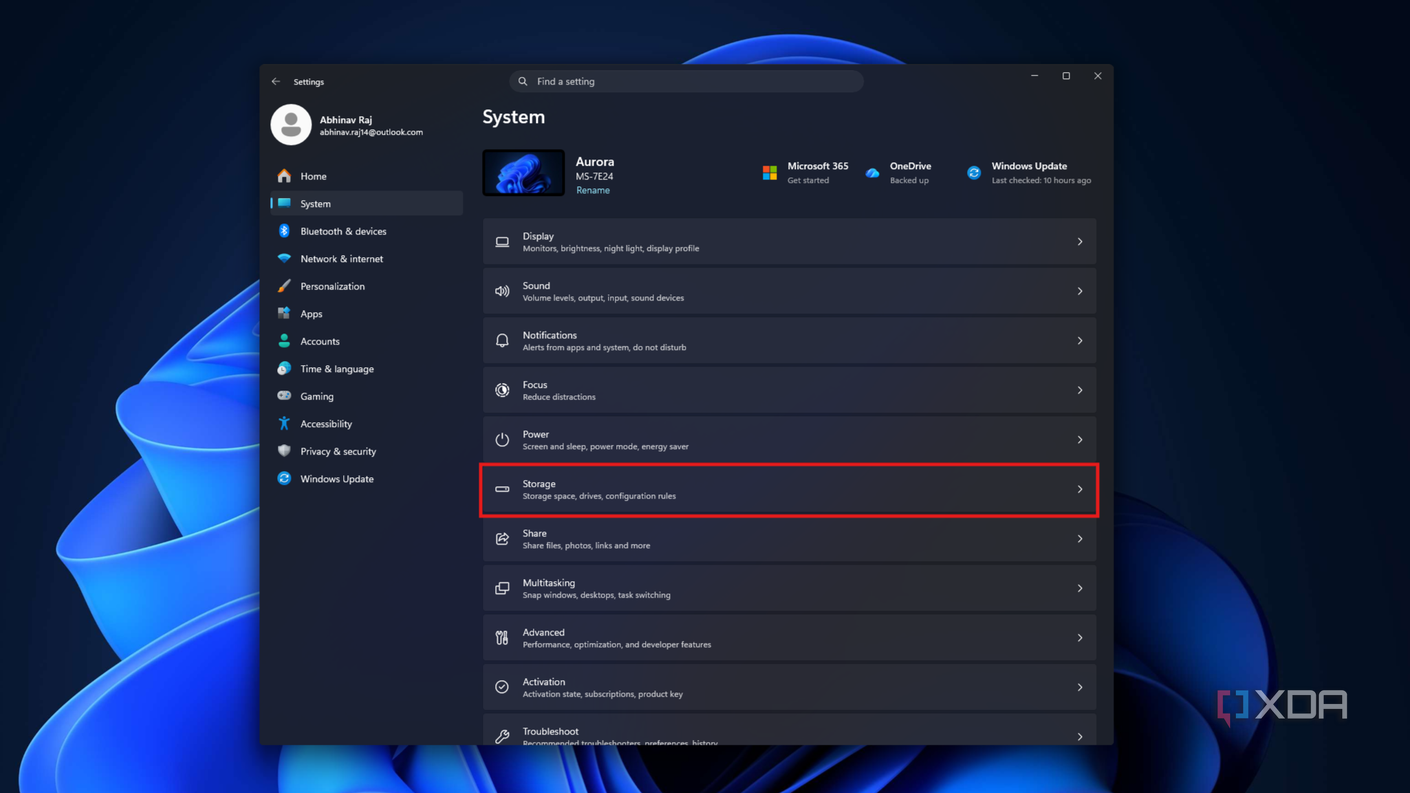
Task: Click the Display monitor icon
Action: (502, 242)
